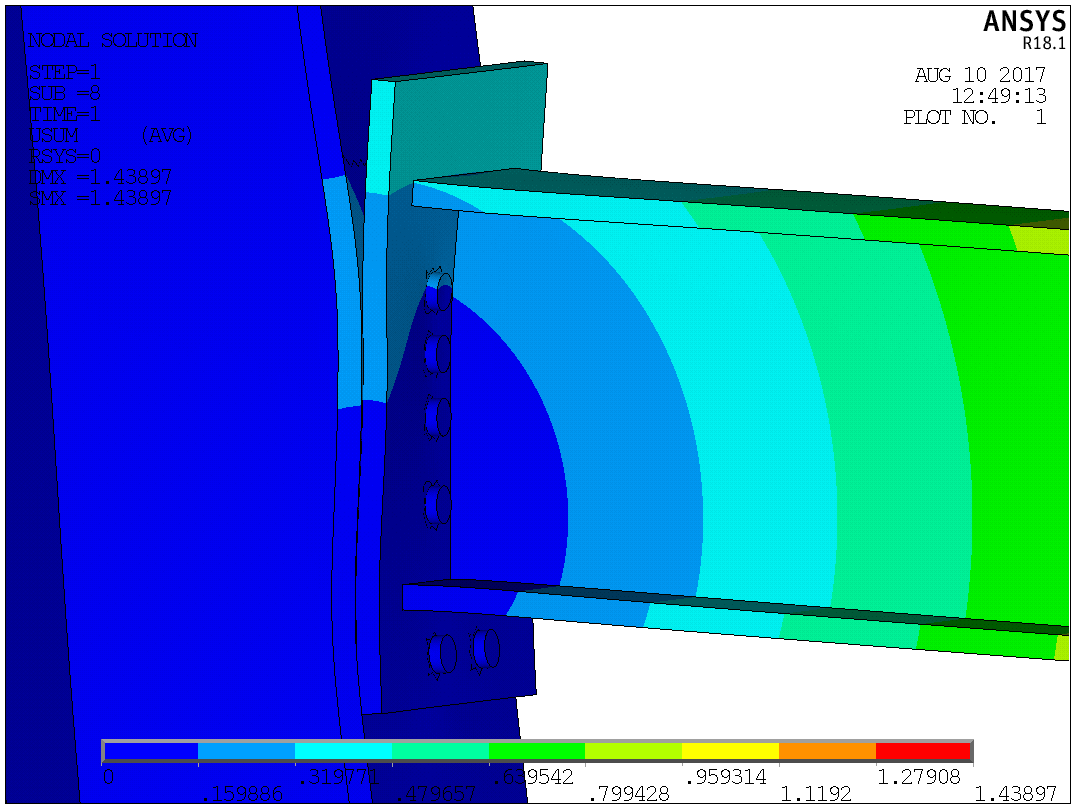
Task: Click the DMX =1.43897 label
Action: click(100, 177)
